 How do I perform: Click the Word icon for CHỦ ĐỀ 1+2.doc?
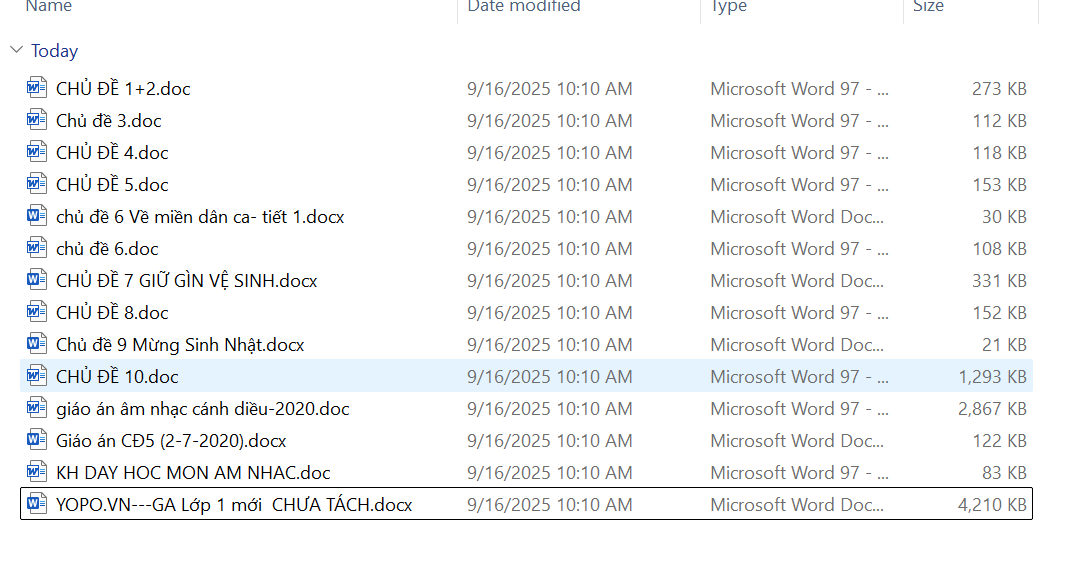[x=37, y=88]
